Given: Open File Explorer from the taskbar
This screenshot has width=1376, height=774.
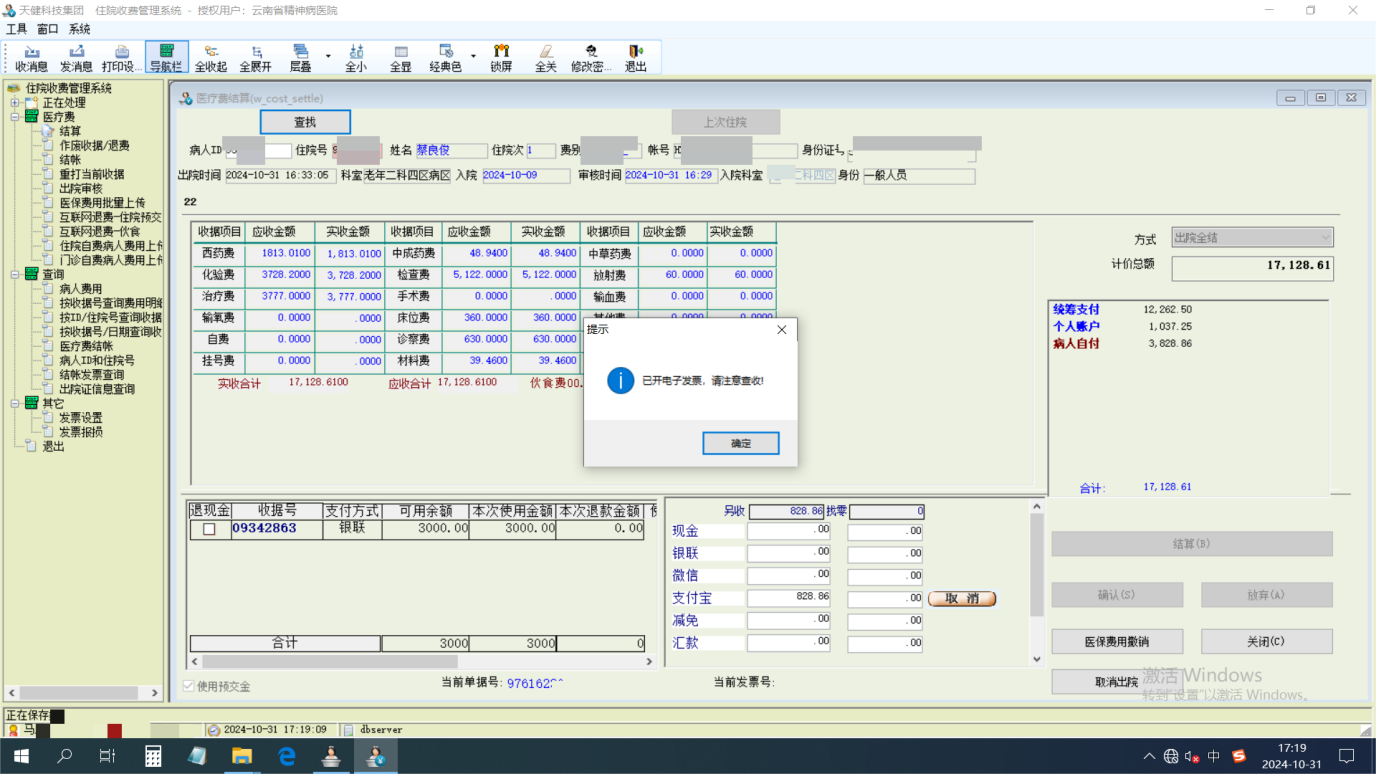Looking at the screenshot, I should pos(242,756).
